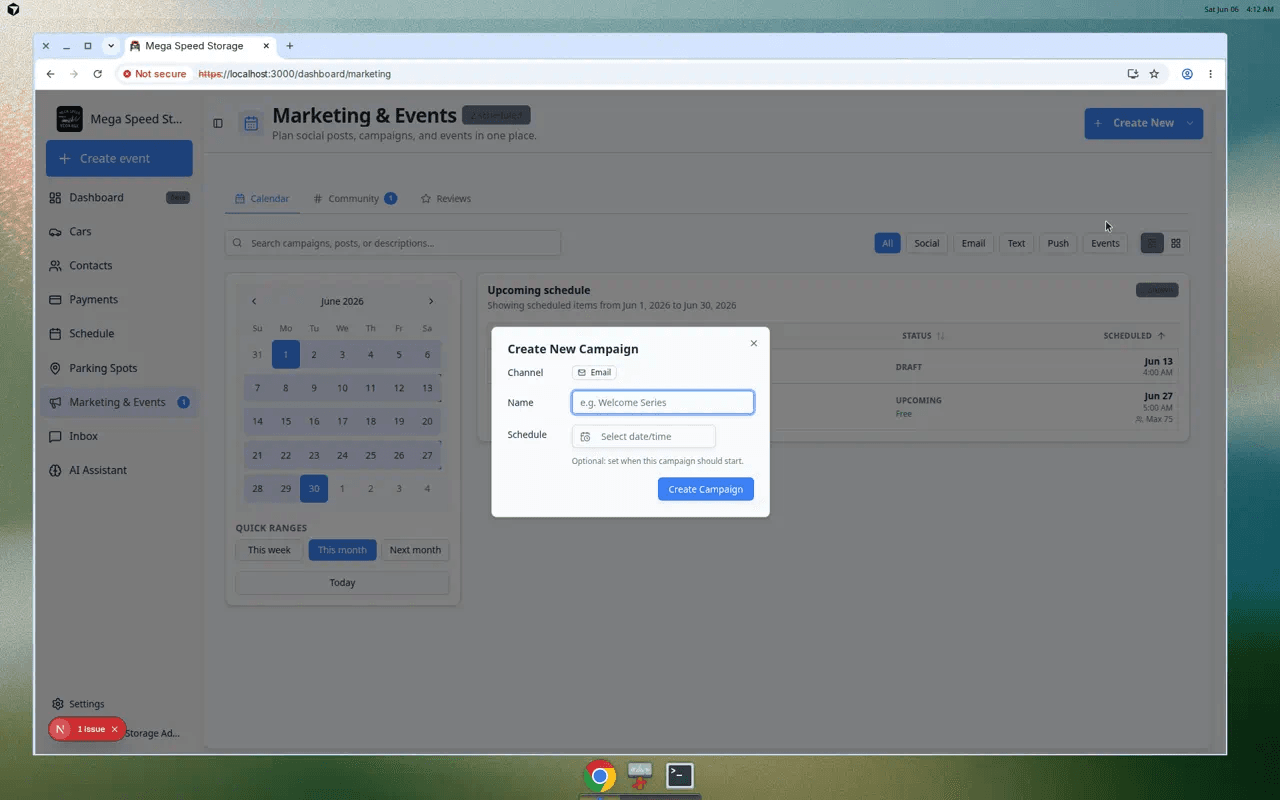1280x800 pixels.
Task: Click the Parking Spots pin icon
Action: [x=56, y=368]
